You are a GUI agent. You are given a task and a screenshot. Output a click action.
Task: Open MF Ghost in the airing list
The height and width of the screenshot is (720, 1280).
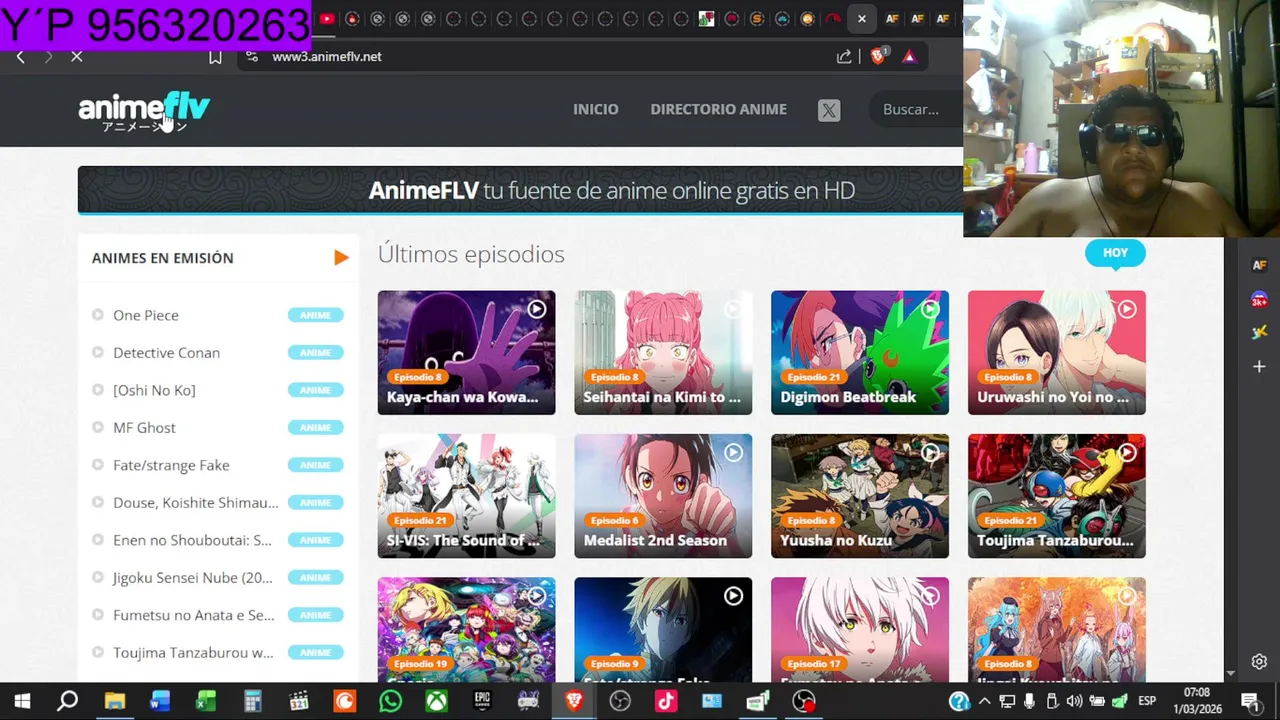point(144,428)
